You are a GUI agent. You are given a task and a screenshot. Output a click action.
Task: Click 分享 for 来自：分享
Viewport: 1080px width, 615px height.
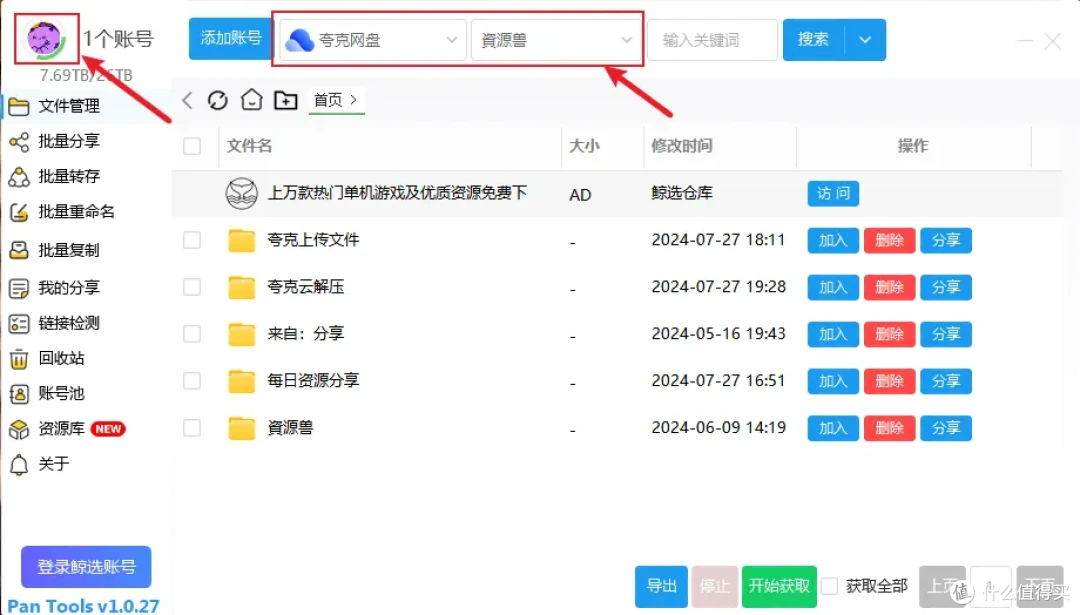[946, 334]
